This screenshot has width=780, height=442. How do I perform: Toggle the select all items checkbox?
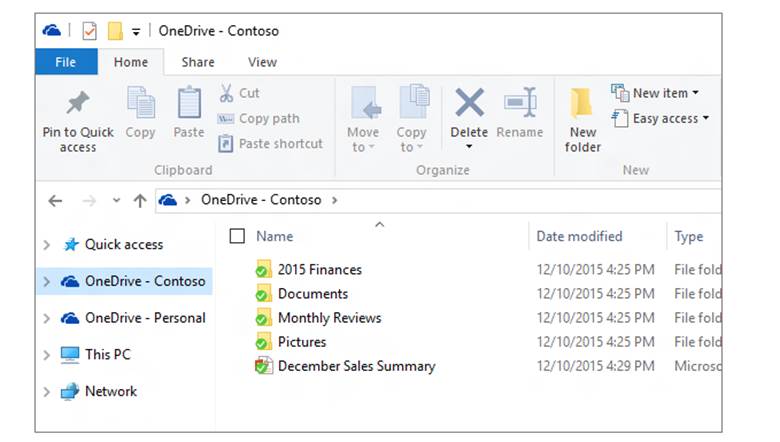237,236
